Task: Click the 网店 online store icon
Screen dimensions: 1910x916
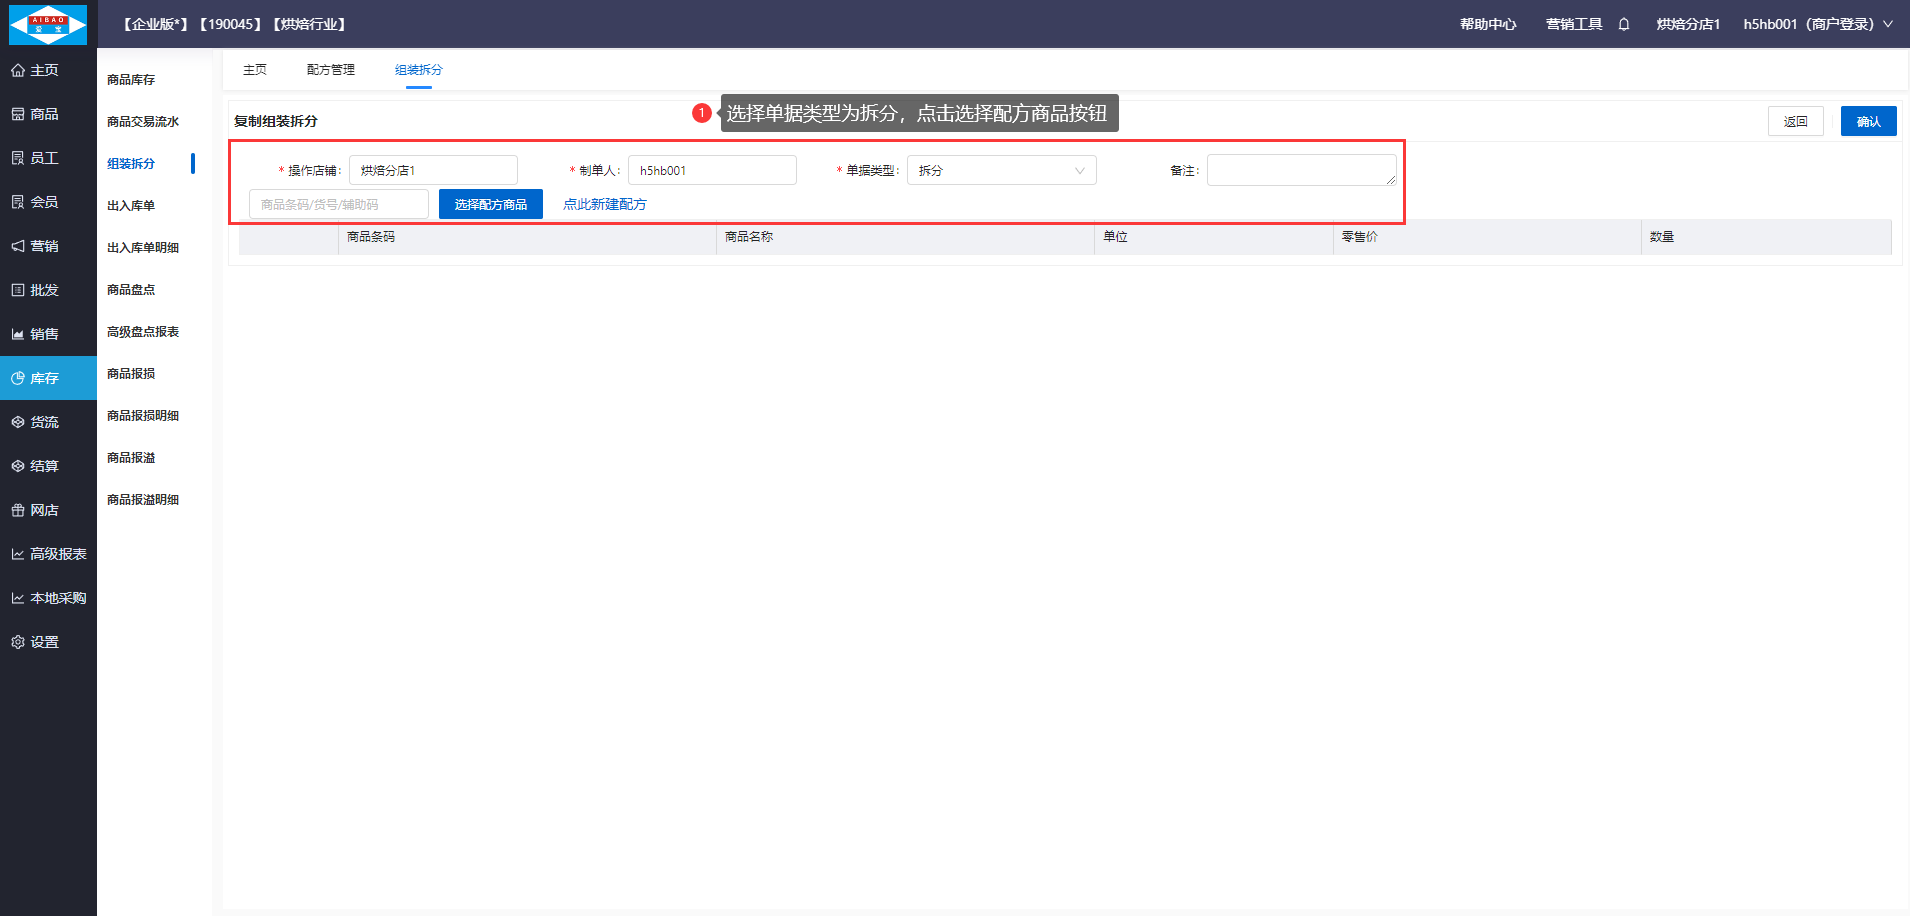Action: (18, 511)
